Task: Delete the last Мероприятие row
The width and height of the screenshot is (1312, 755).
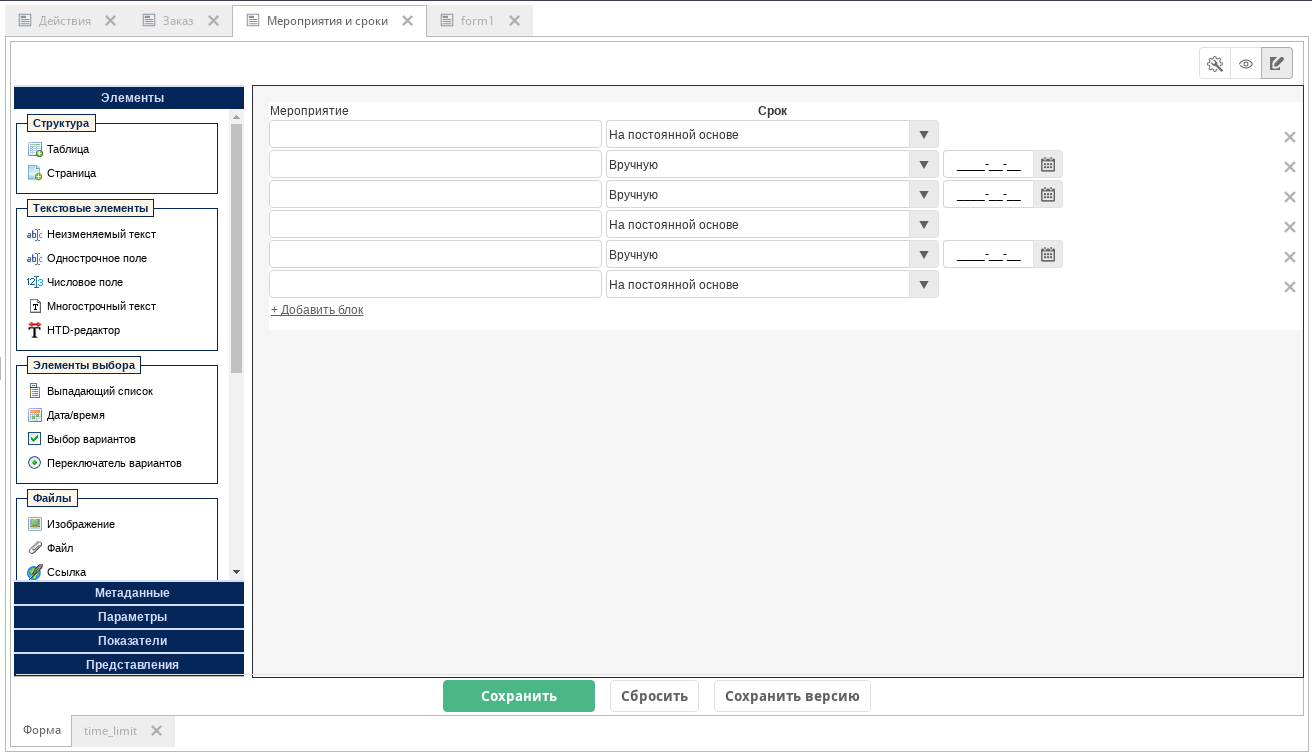Action: pyautogui.click(x=1290, y=287)
